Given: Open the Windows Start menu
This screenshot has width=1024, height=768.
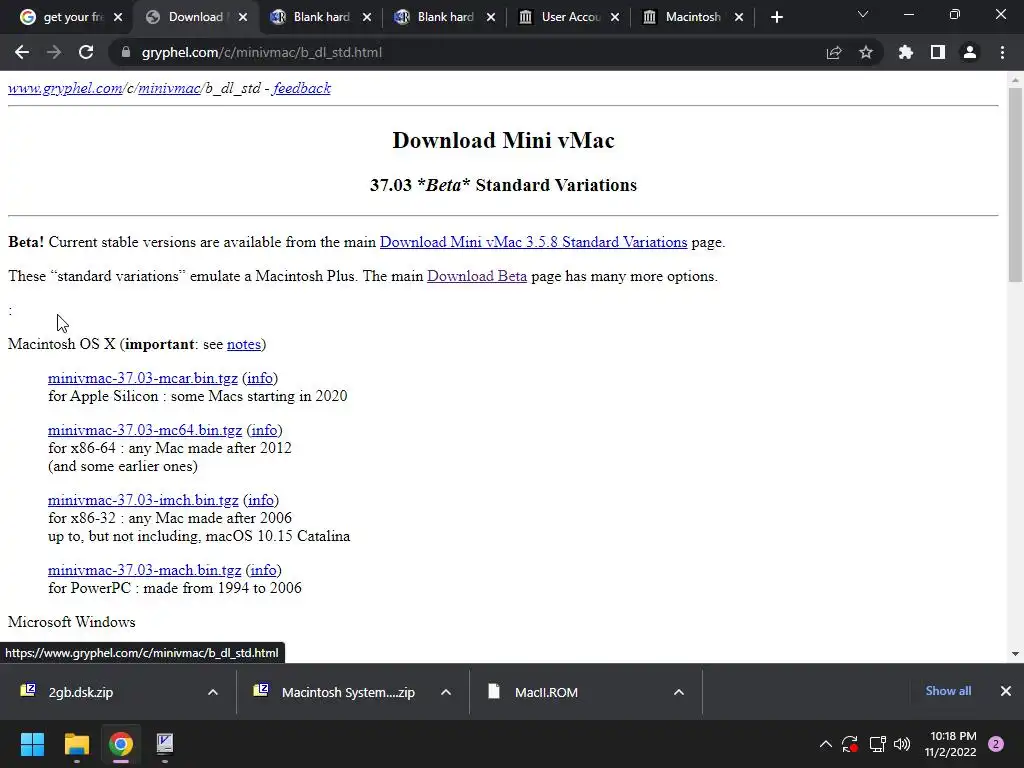Looking at the screenshot, I should tap(32, 744).
